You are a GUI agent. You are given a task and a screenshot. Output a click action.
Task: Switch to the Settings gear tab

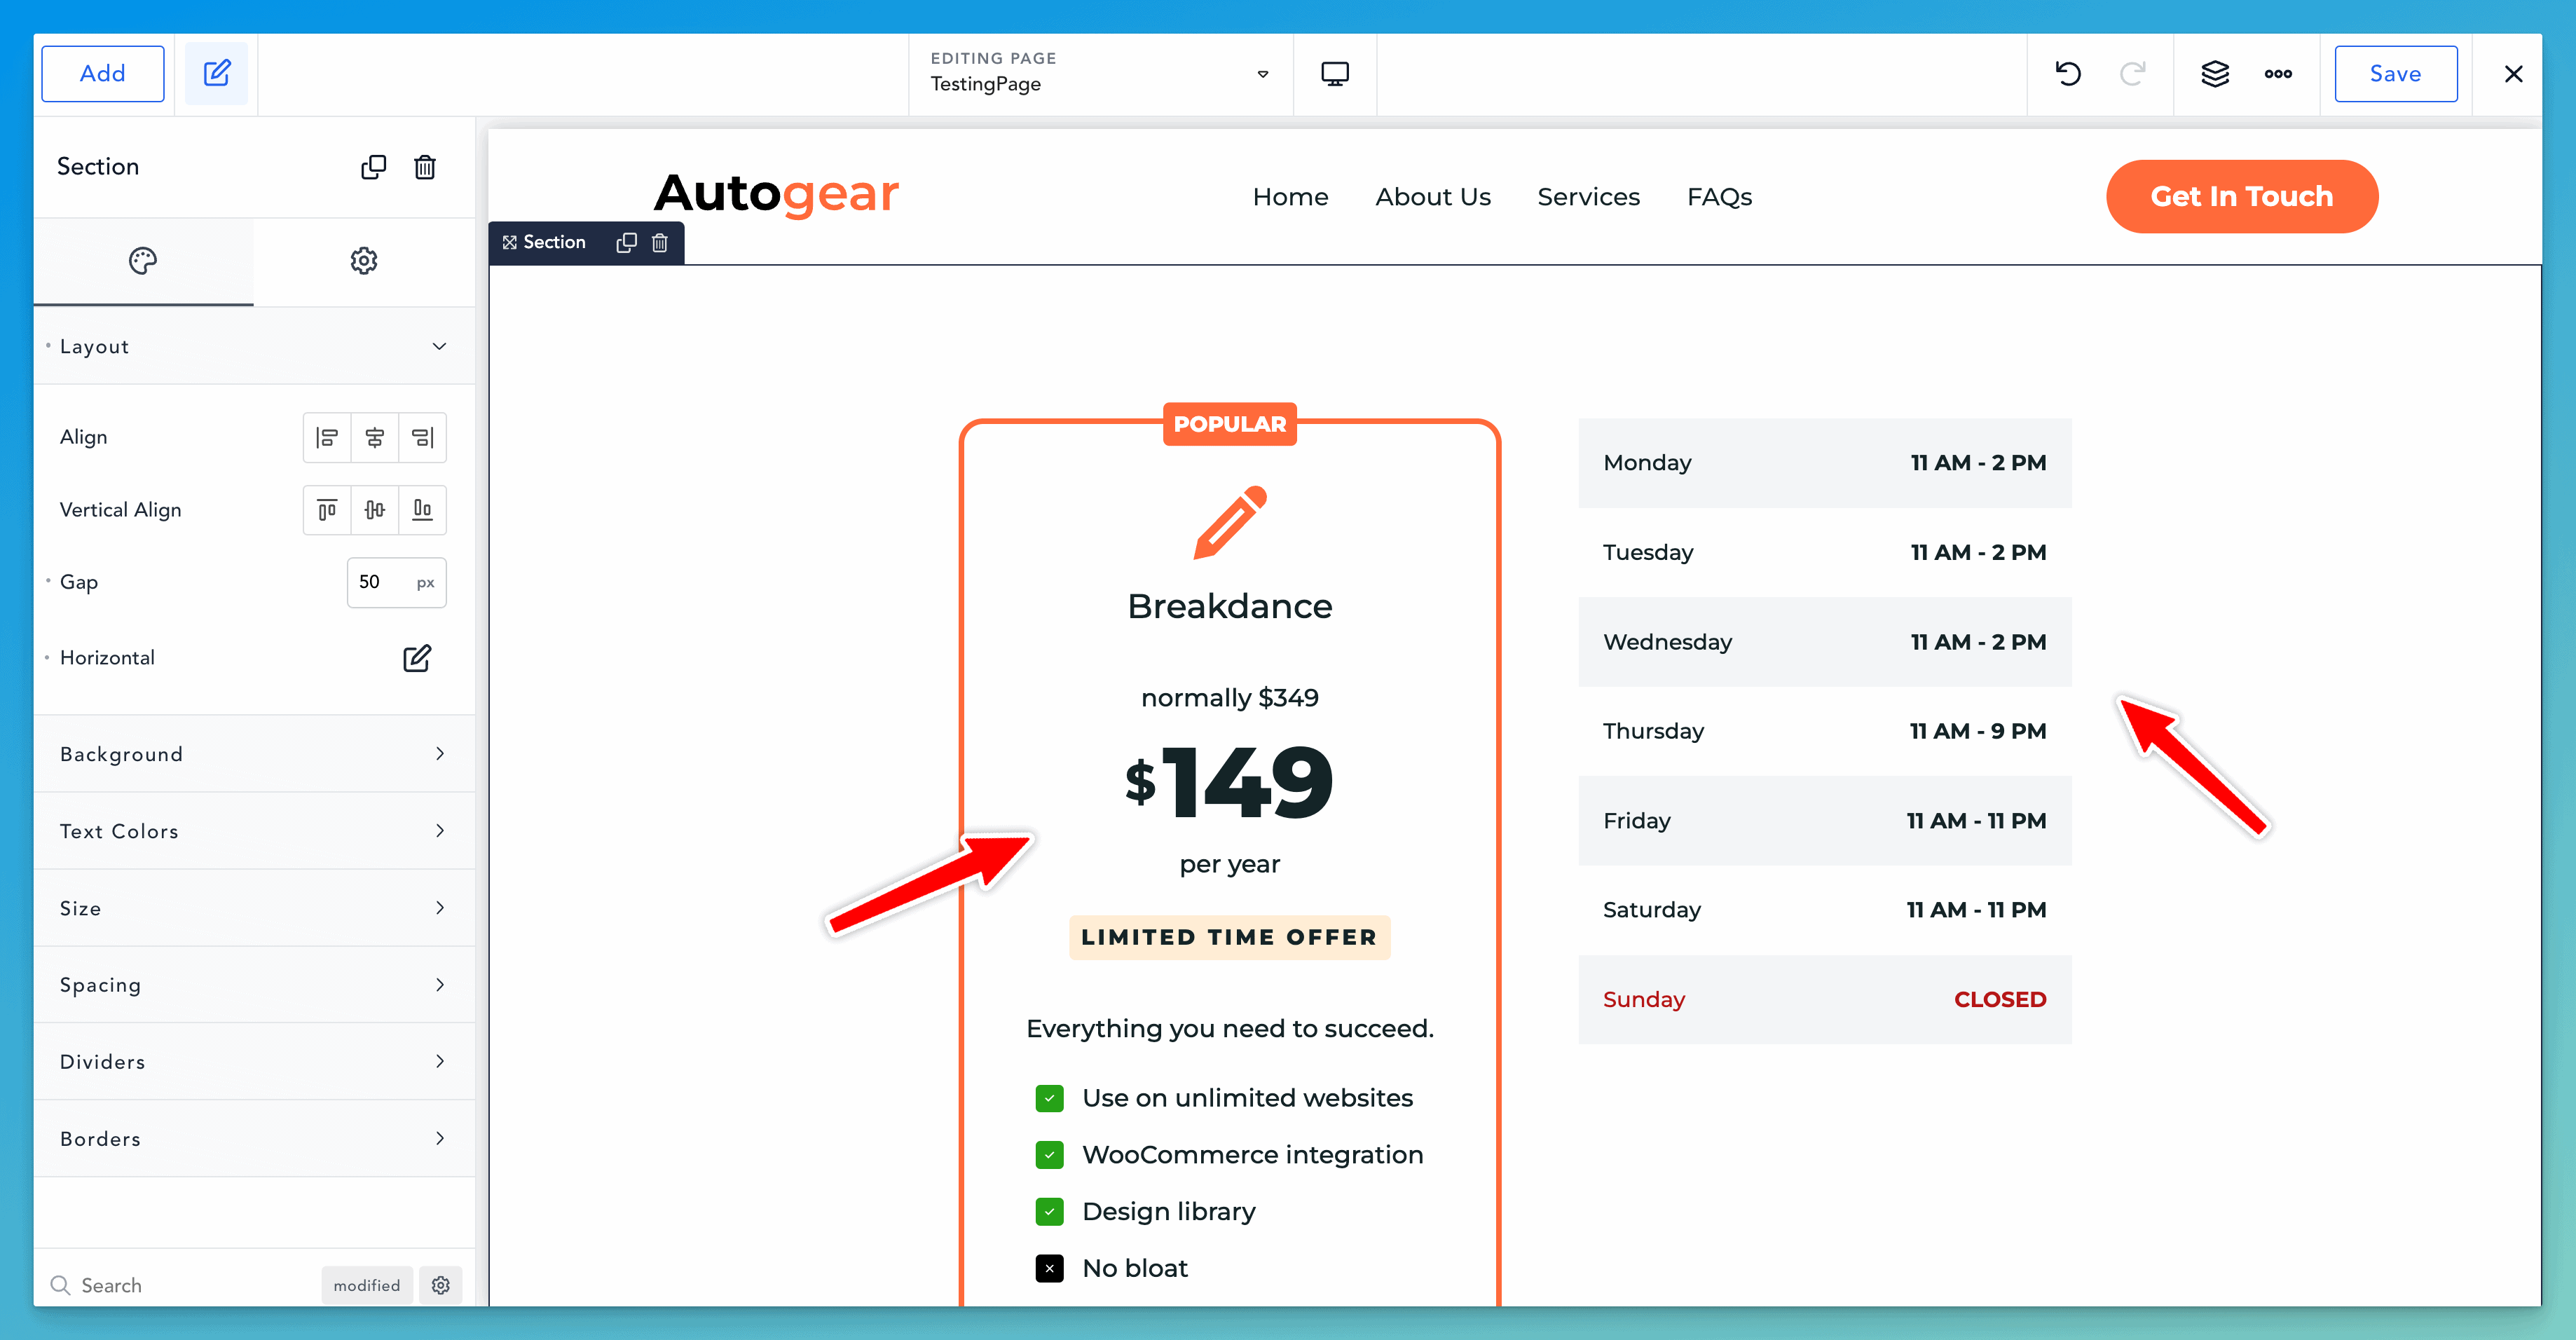point(364,261)
